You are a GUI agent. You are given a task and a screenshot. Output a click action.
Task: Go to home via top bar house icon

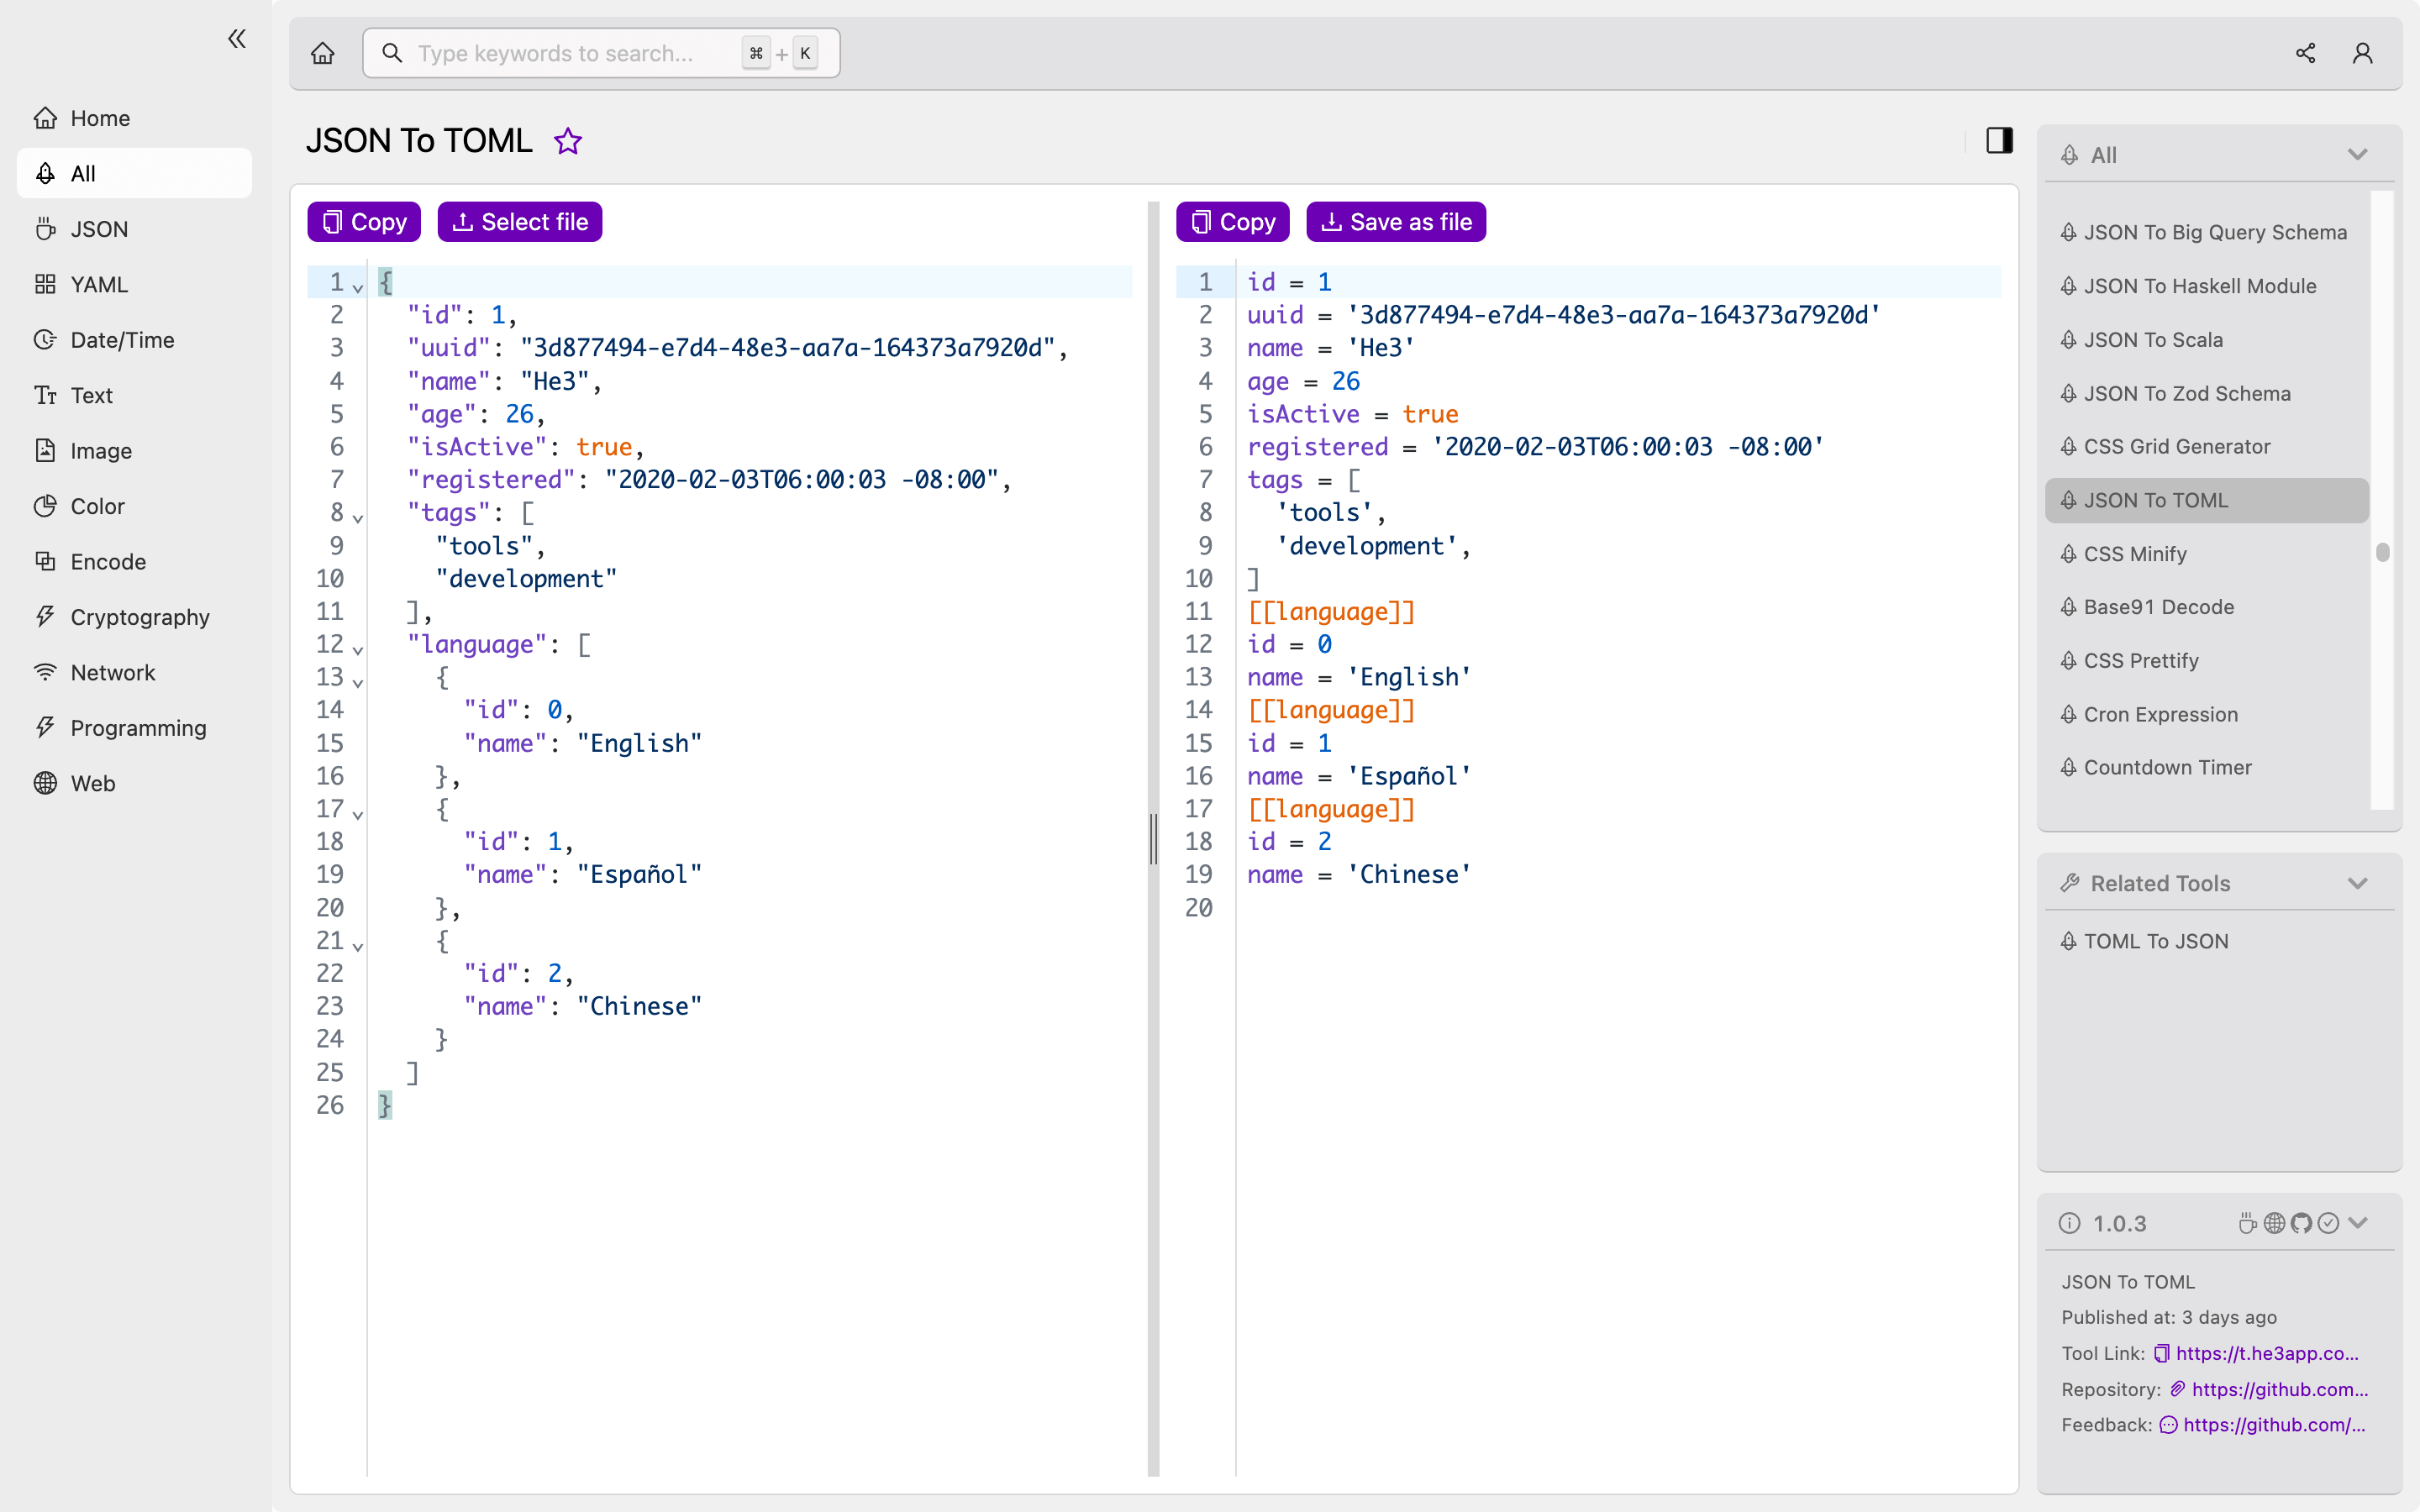tap(322, 53)
